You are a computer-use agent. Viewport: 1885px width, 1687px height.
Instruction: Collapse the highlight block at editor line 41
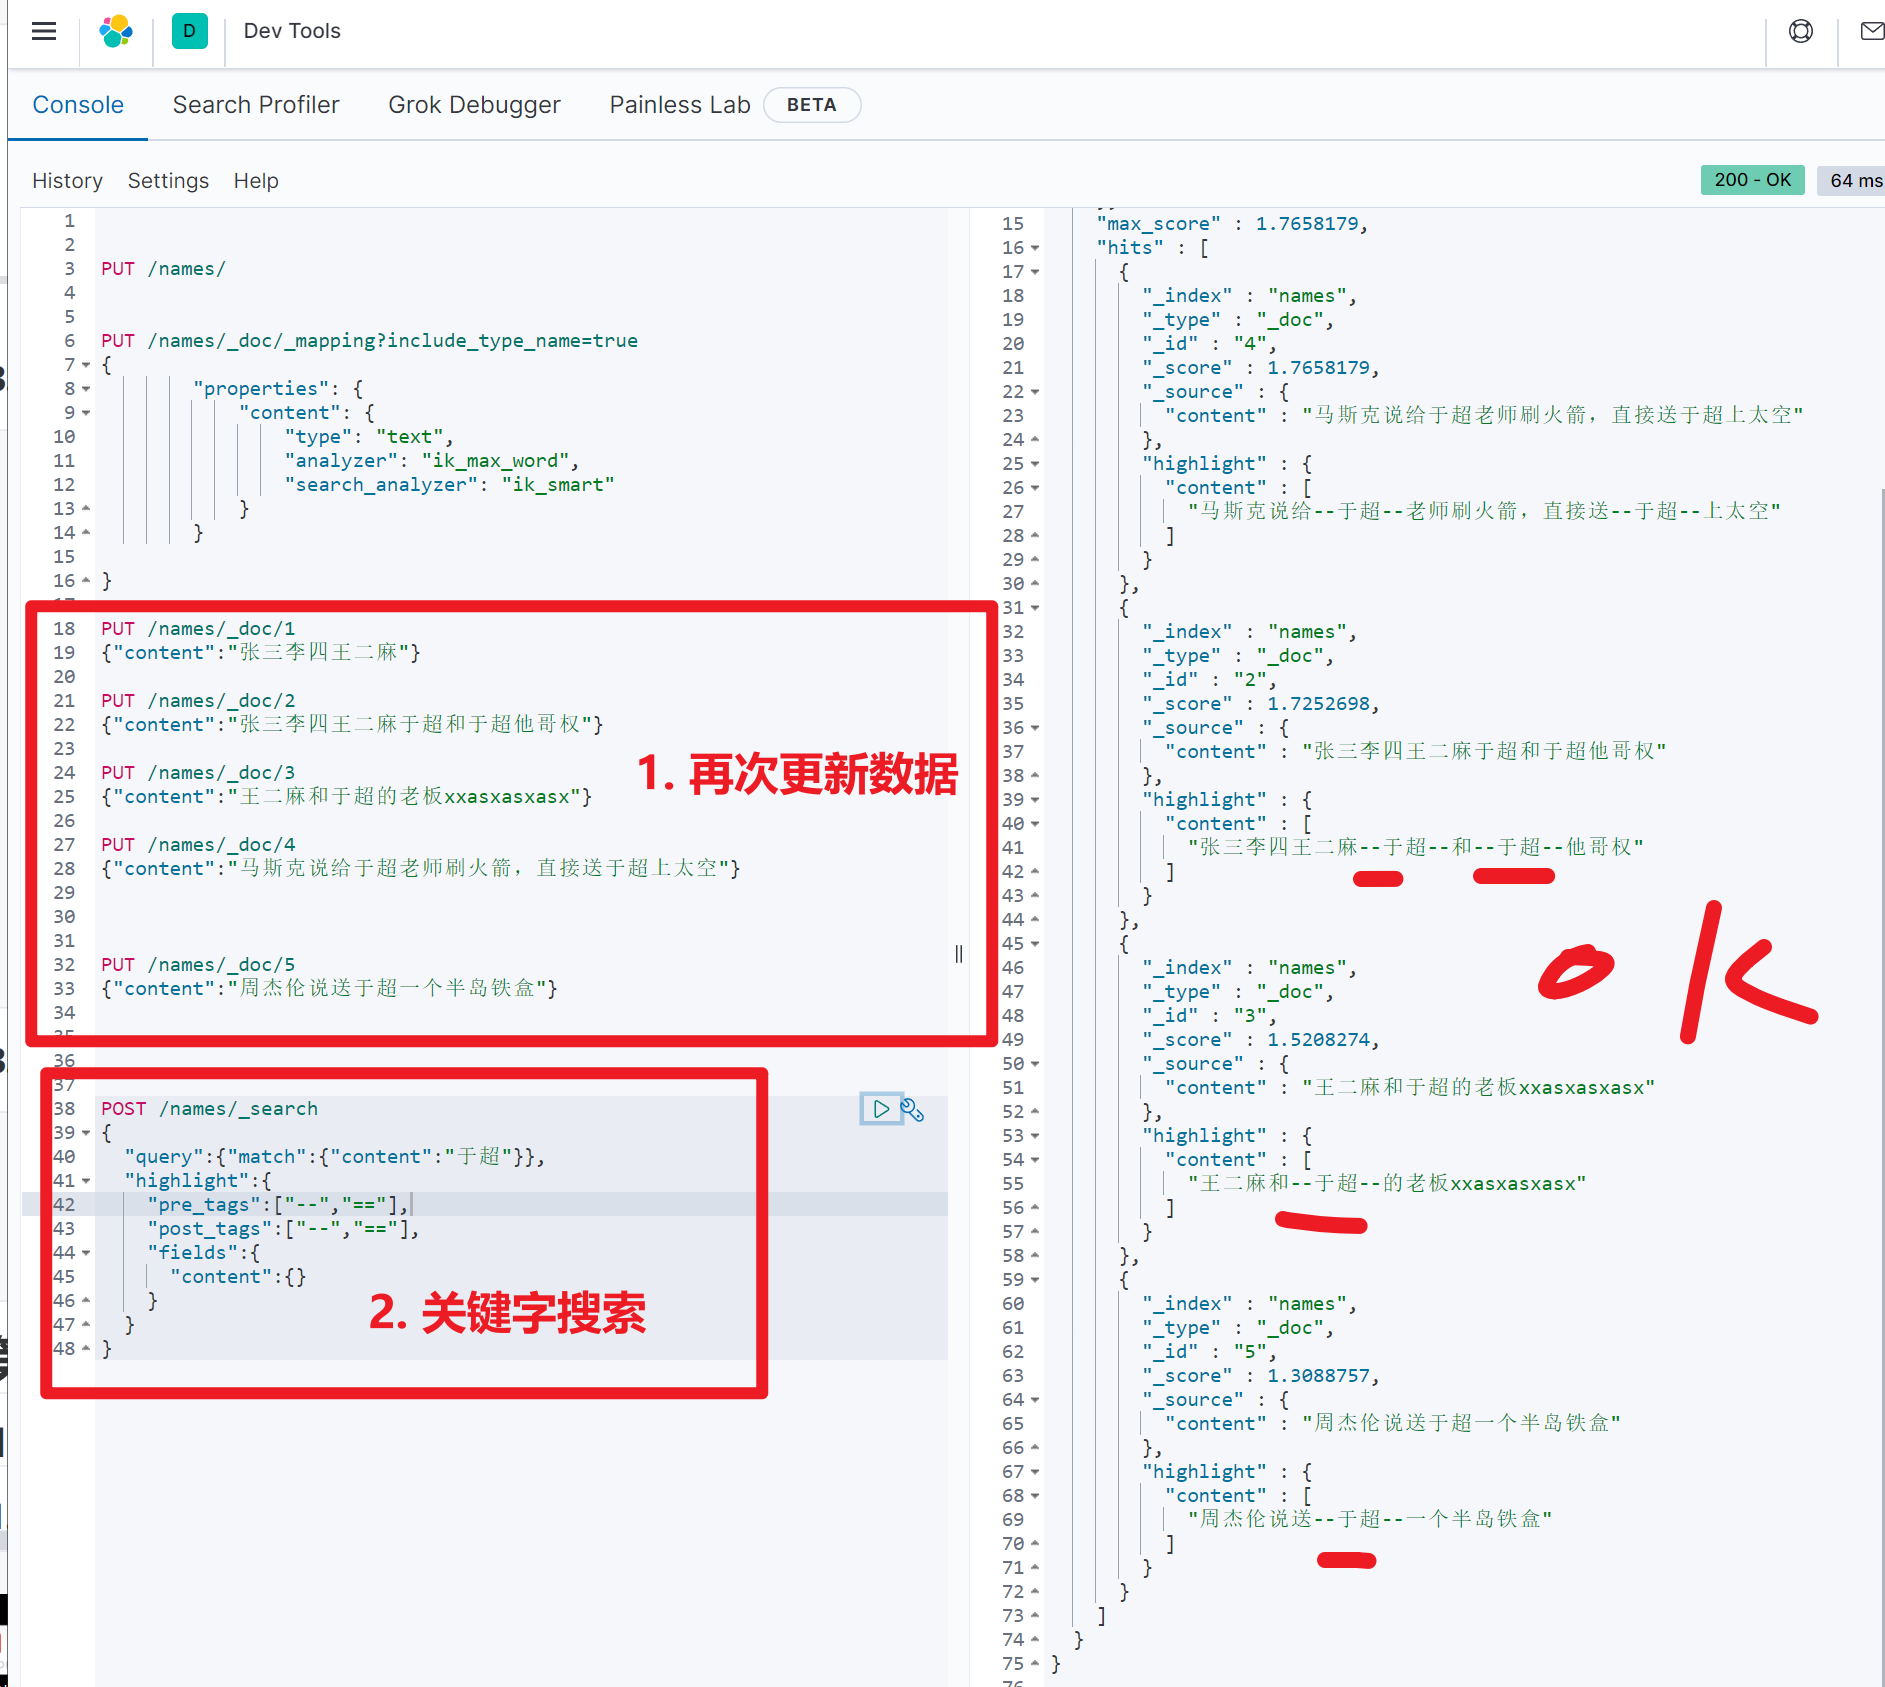(x=86, y=1181)
